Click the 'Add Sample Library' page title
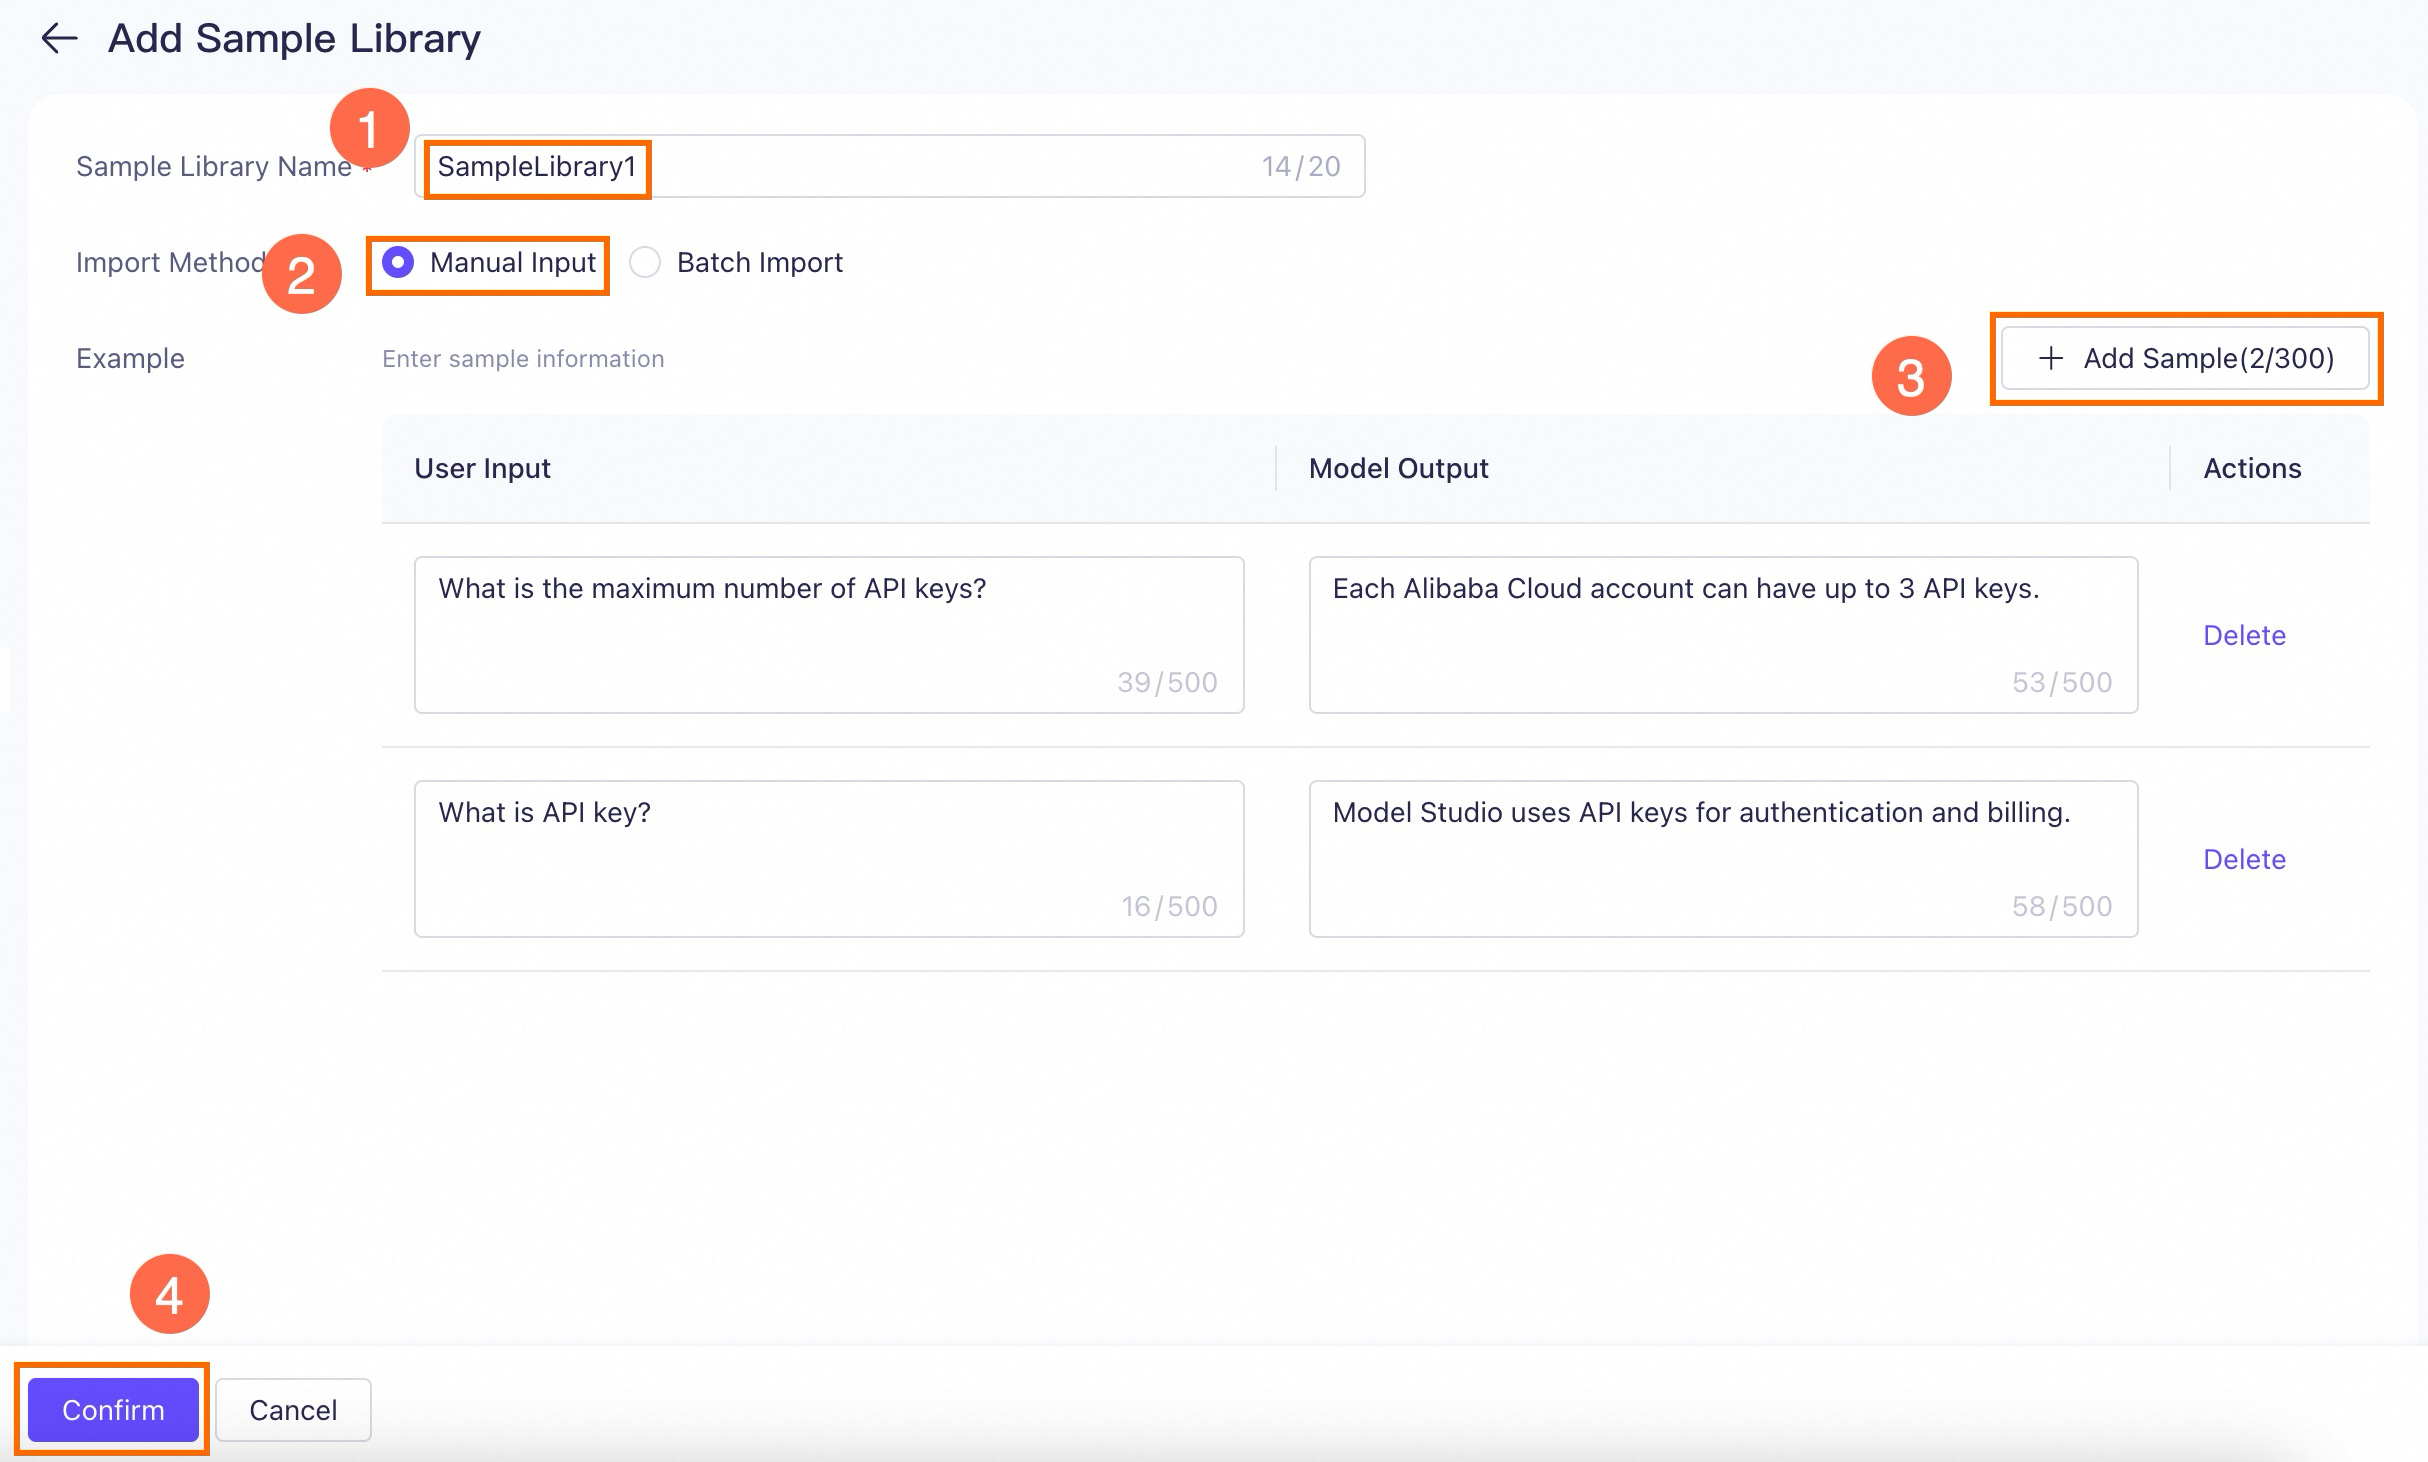Screen dimensions: 2428x1462 point(294,39)
